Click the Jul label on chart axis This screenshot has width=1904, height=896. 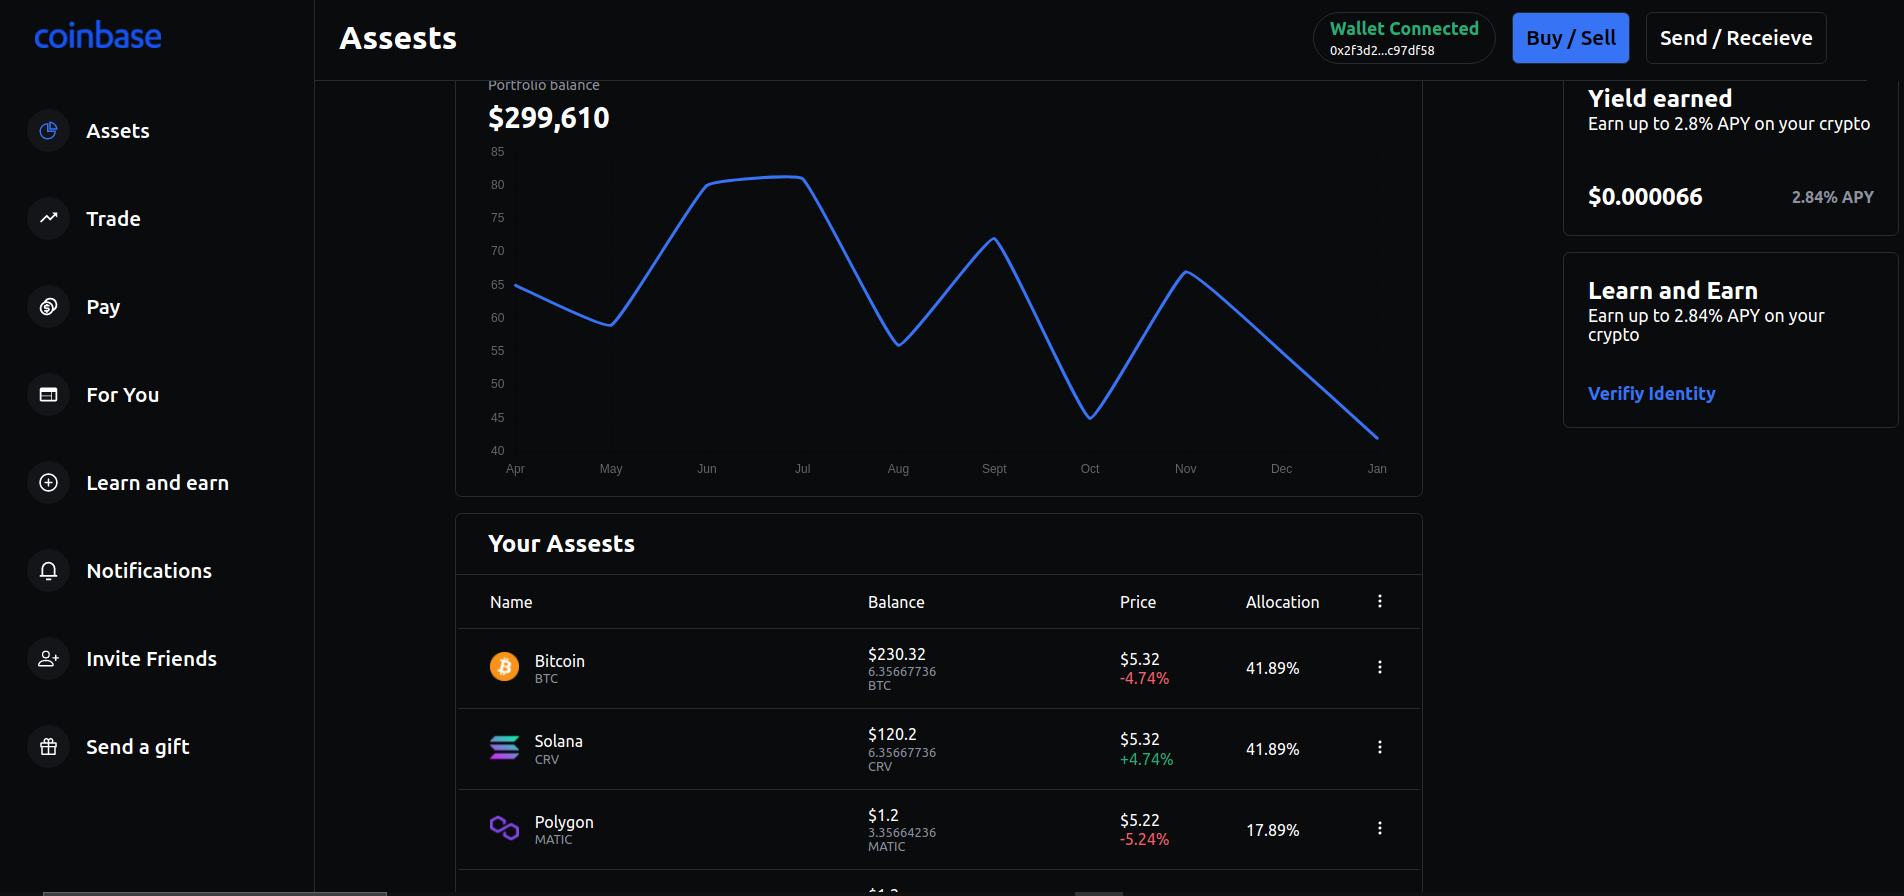tap(802, 469)
